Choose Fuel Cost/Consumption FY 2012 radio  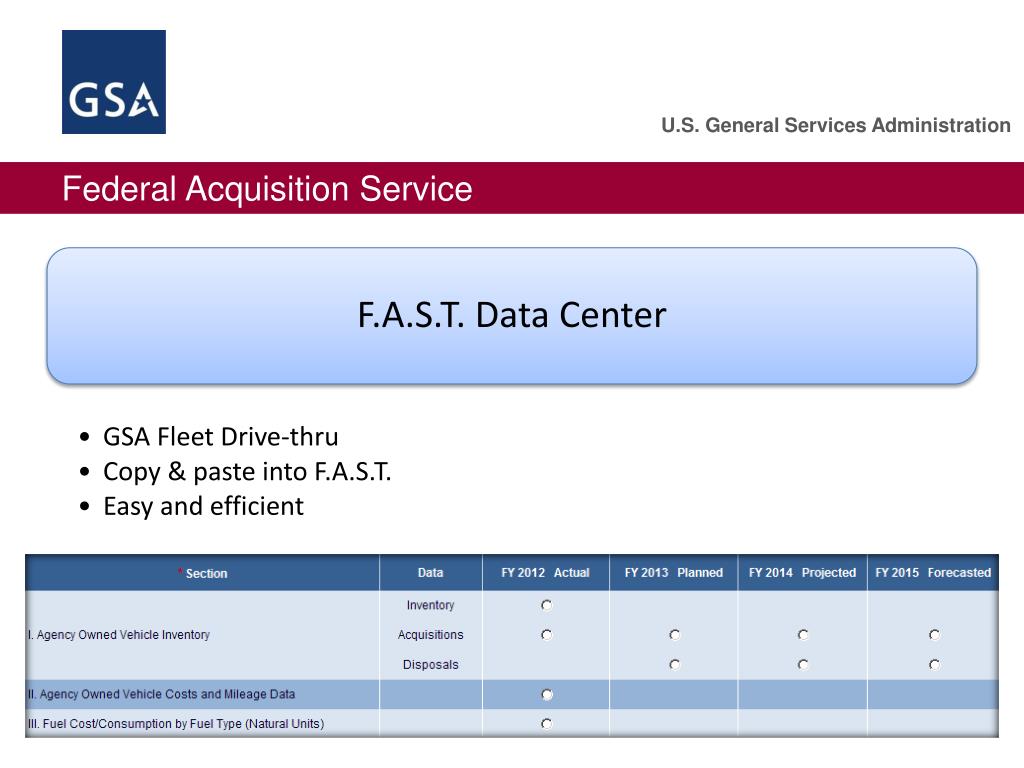(x=547, y=724)
